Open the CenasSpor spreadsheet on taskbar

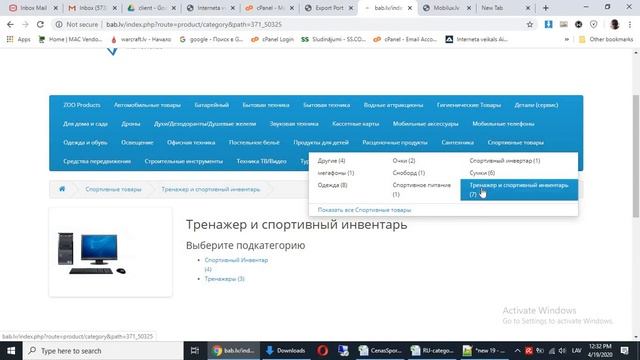point(380,351)
